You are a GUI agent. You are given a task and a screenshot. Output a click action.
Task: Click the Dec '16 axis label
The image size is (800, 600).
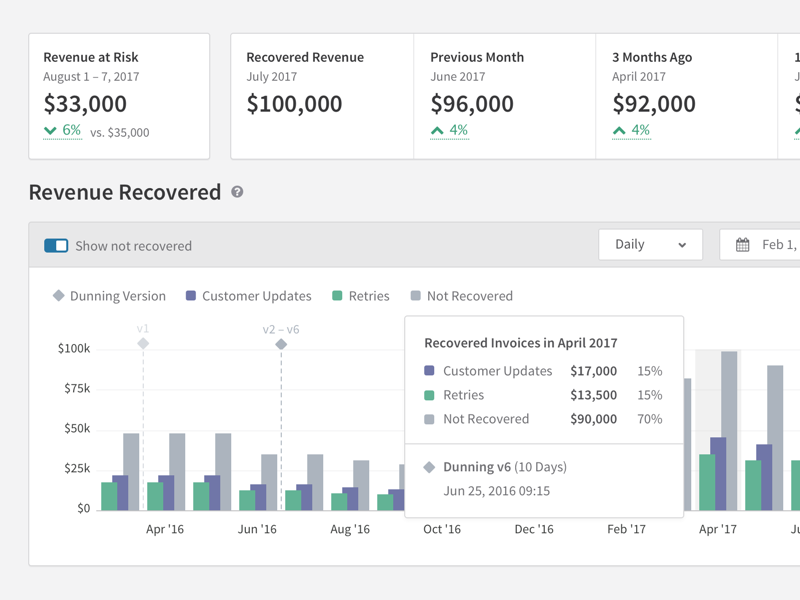[534, 529]
